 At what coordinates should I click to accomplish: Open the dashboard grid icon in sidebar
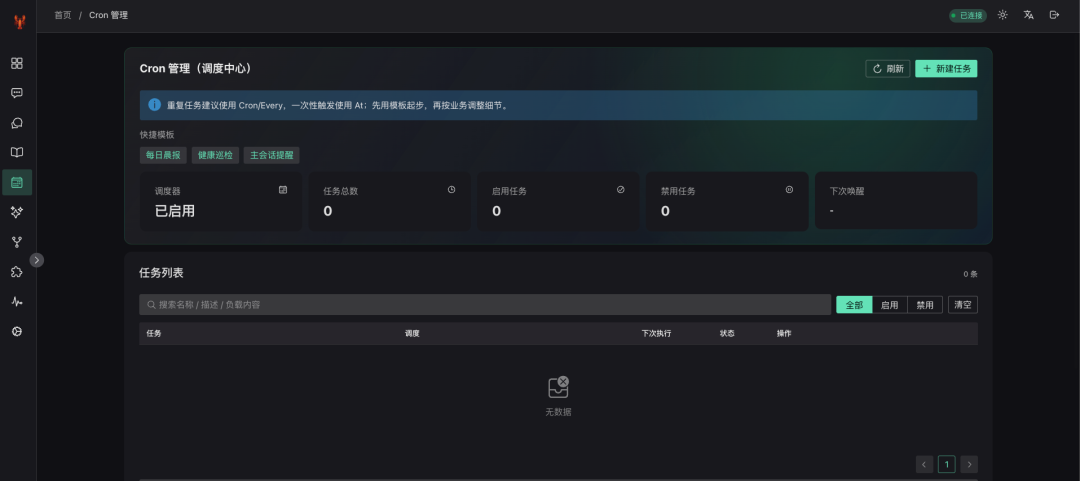click(x=17, y=63)
